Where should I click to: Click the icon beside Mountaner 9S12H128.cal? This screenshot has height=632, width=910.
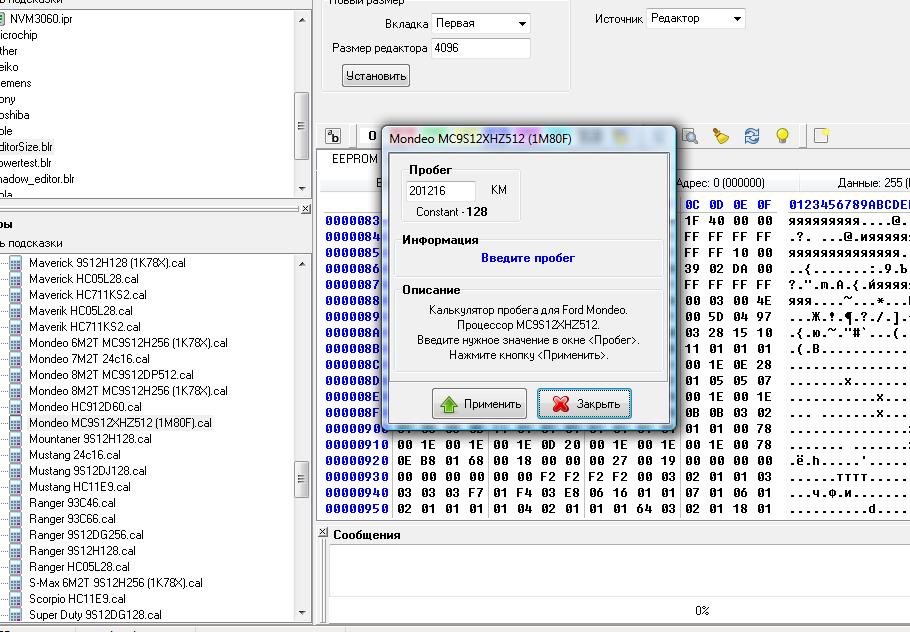(x=16, y=439)
